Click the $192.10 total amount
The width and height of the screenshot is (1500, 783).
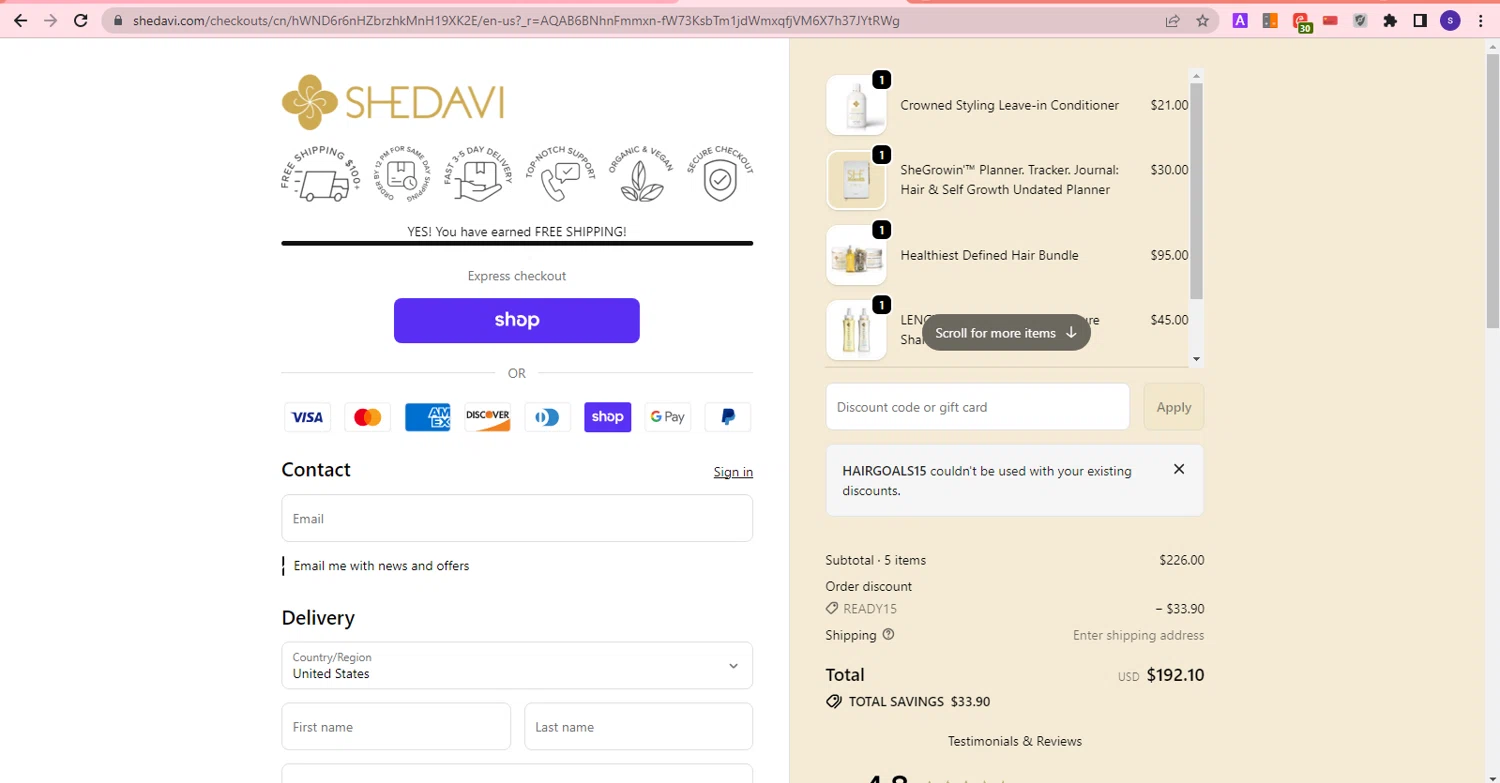pyautogui.click(x=1175, y=675)
